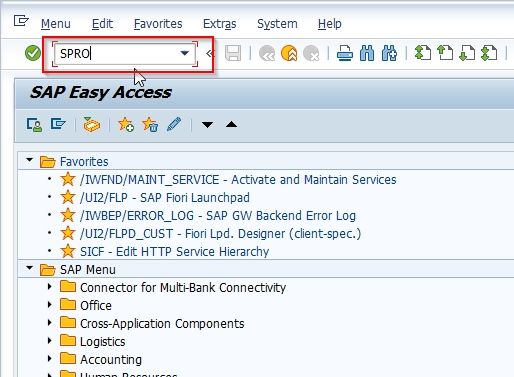Screen dimensions: 514x377
Task: Click the Cancel icon in the toolbar
Action: 311,53
